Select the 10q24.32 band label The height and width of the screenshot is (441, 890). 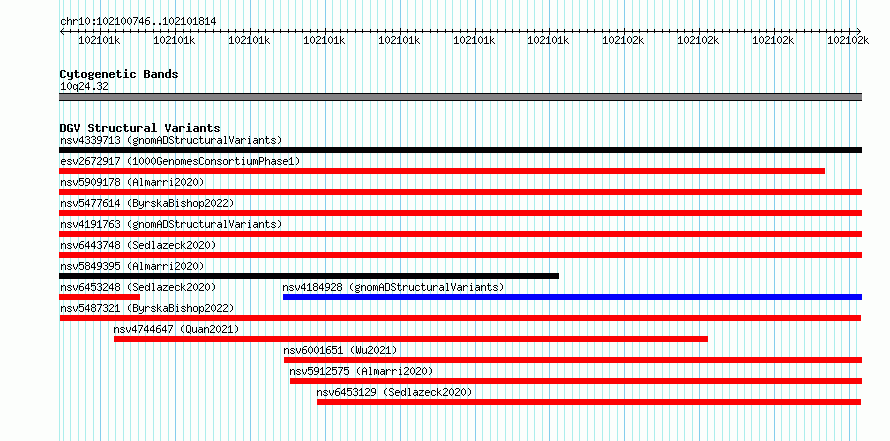tap(84, 87)
